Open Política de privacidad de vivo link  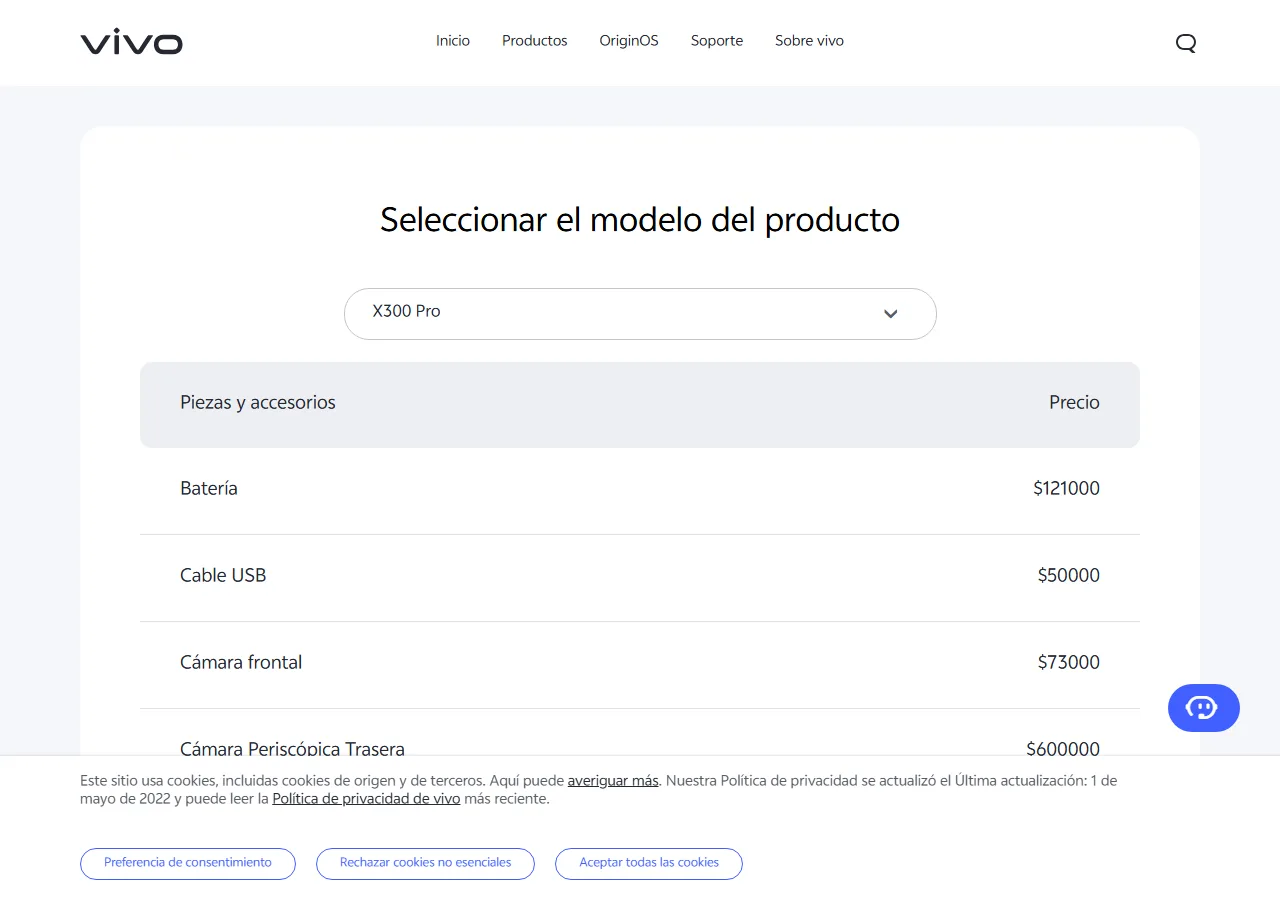(366, 799)
